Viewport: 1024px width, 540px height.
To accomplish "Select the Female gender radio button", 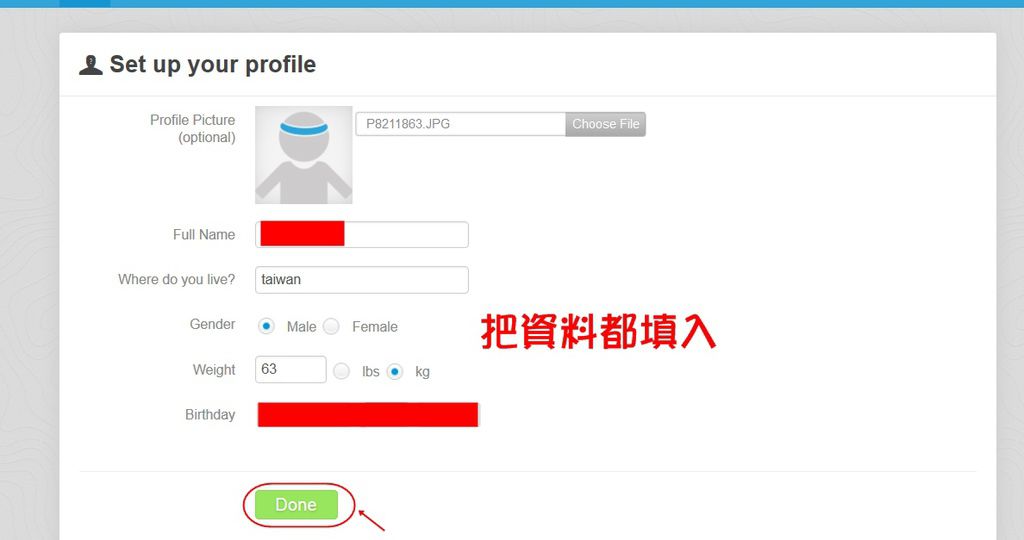I will (331, 326).
